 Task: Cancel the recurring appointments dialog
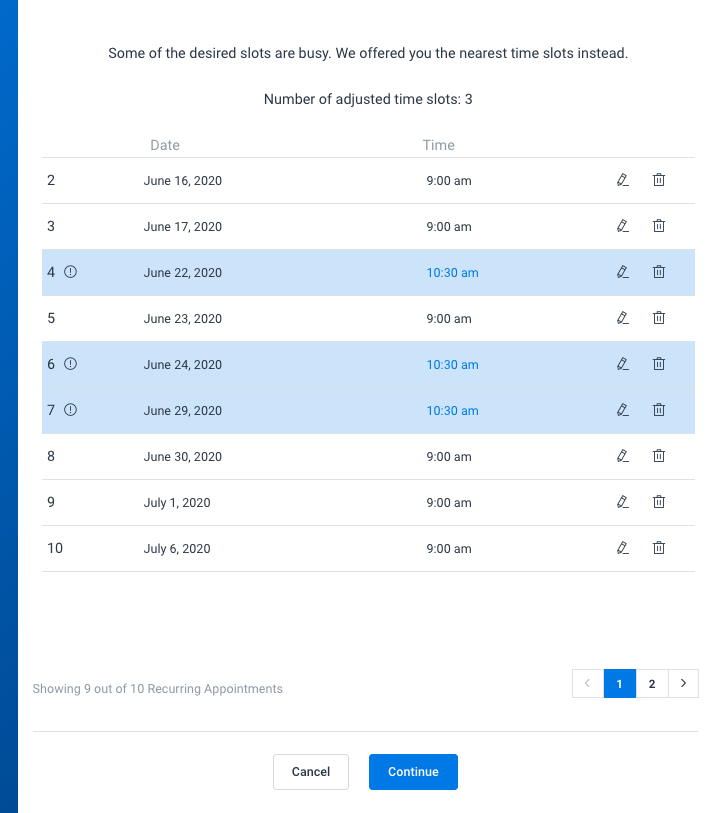(310, 771)
